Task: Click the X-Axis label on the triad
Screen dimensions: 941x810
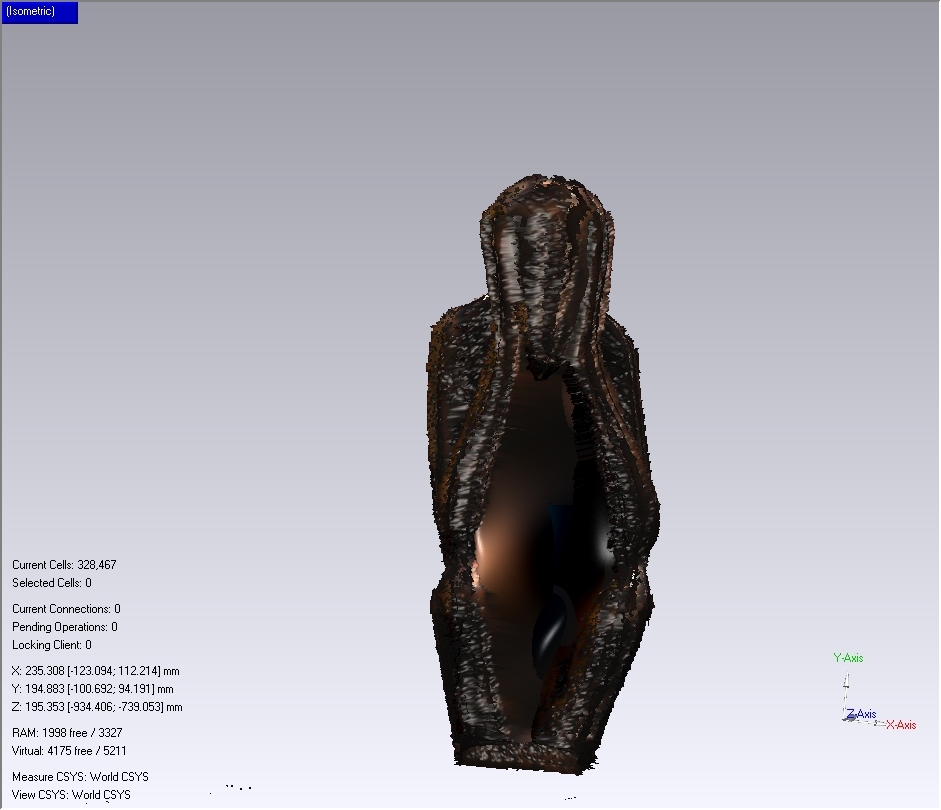Action: click(x=901, y=725)
